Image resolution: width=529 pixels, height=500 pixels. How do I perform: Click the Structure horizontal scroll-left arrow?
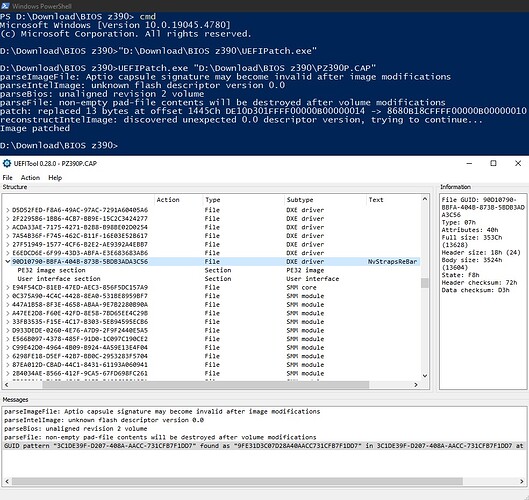(x=7, y=385)
